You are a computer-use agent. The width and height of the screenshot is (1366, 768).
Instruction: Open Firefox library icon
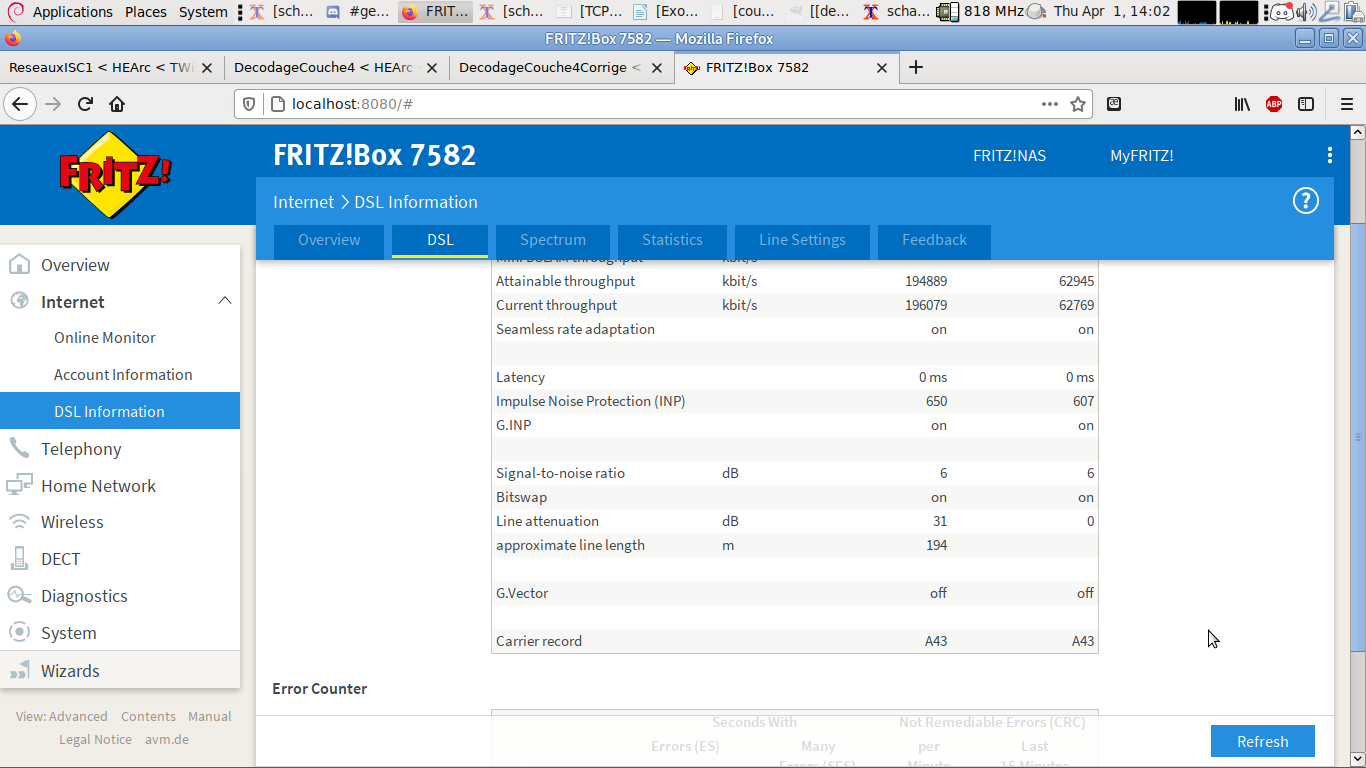(1242, 104)
